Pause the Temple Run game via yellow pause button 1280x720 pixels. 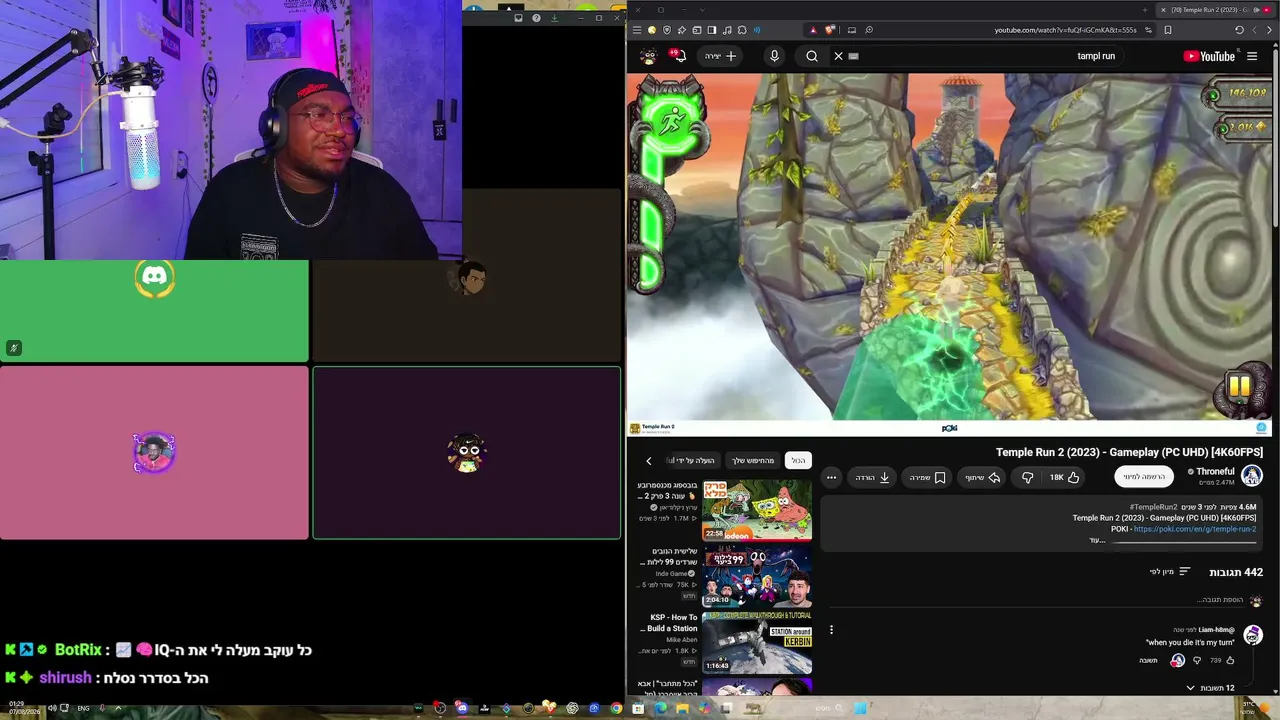click(x=1240, y=386)
